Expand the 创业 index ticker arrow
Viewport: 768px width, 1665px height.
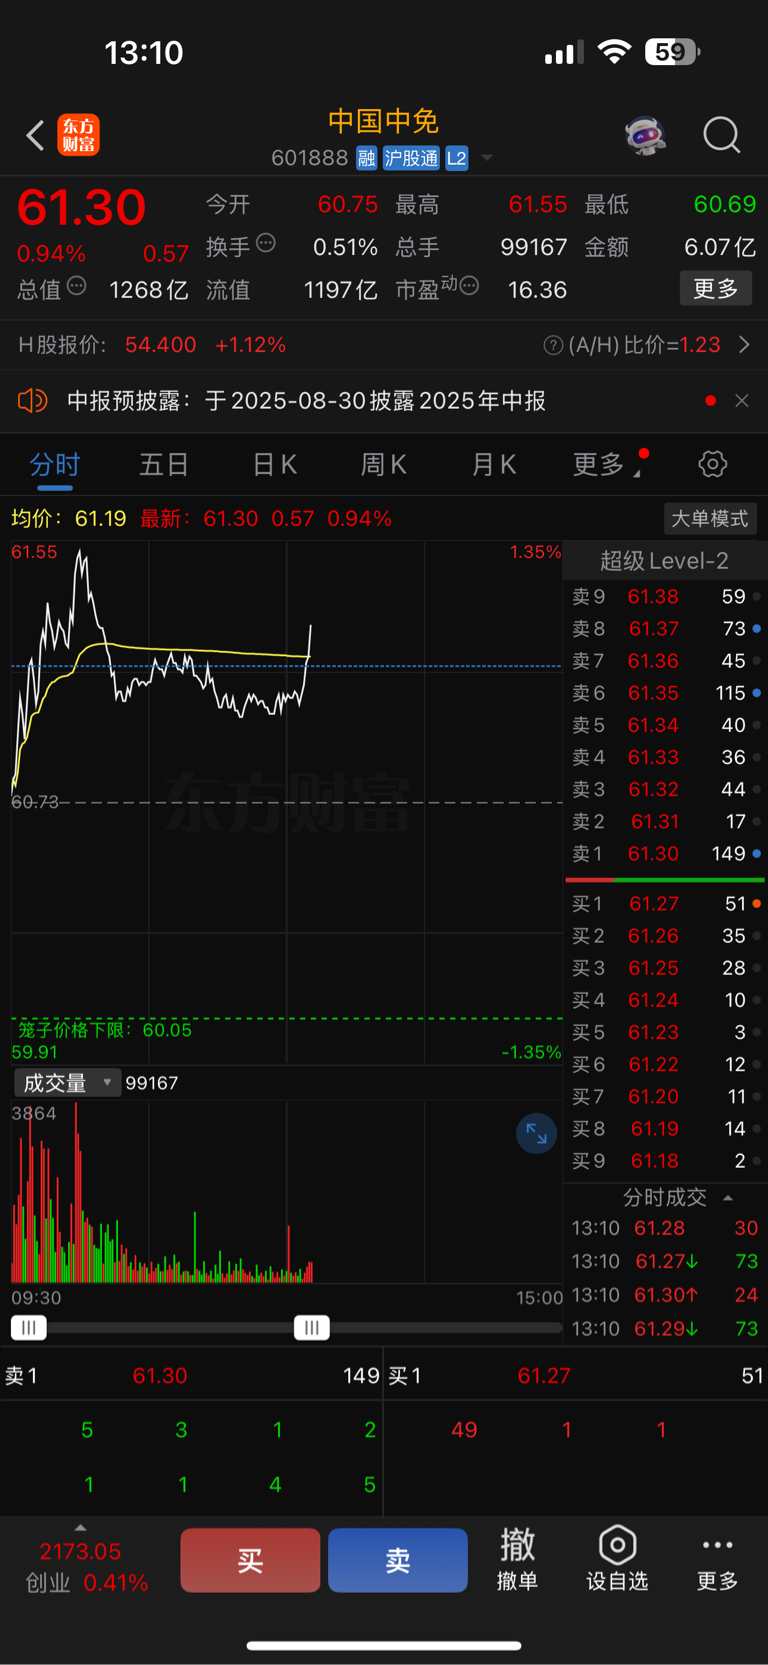pos(80,1528)
